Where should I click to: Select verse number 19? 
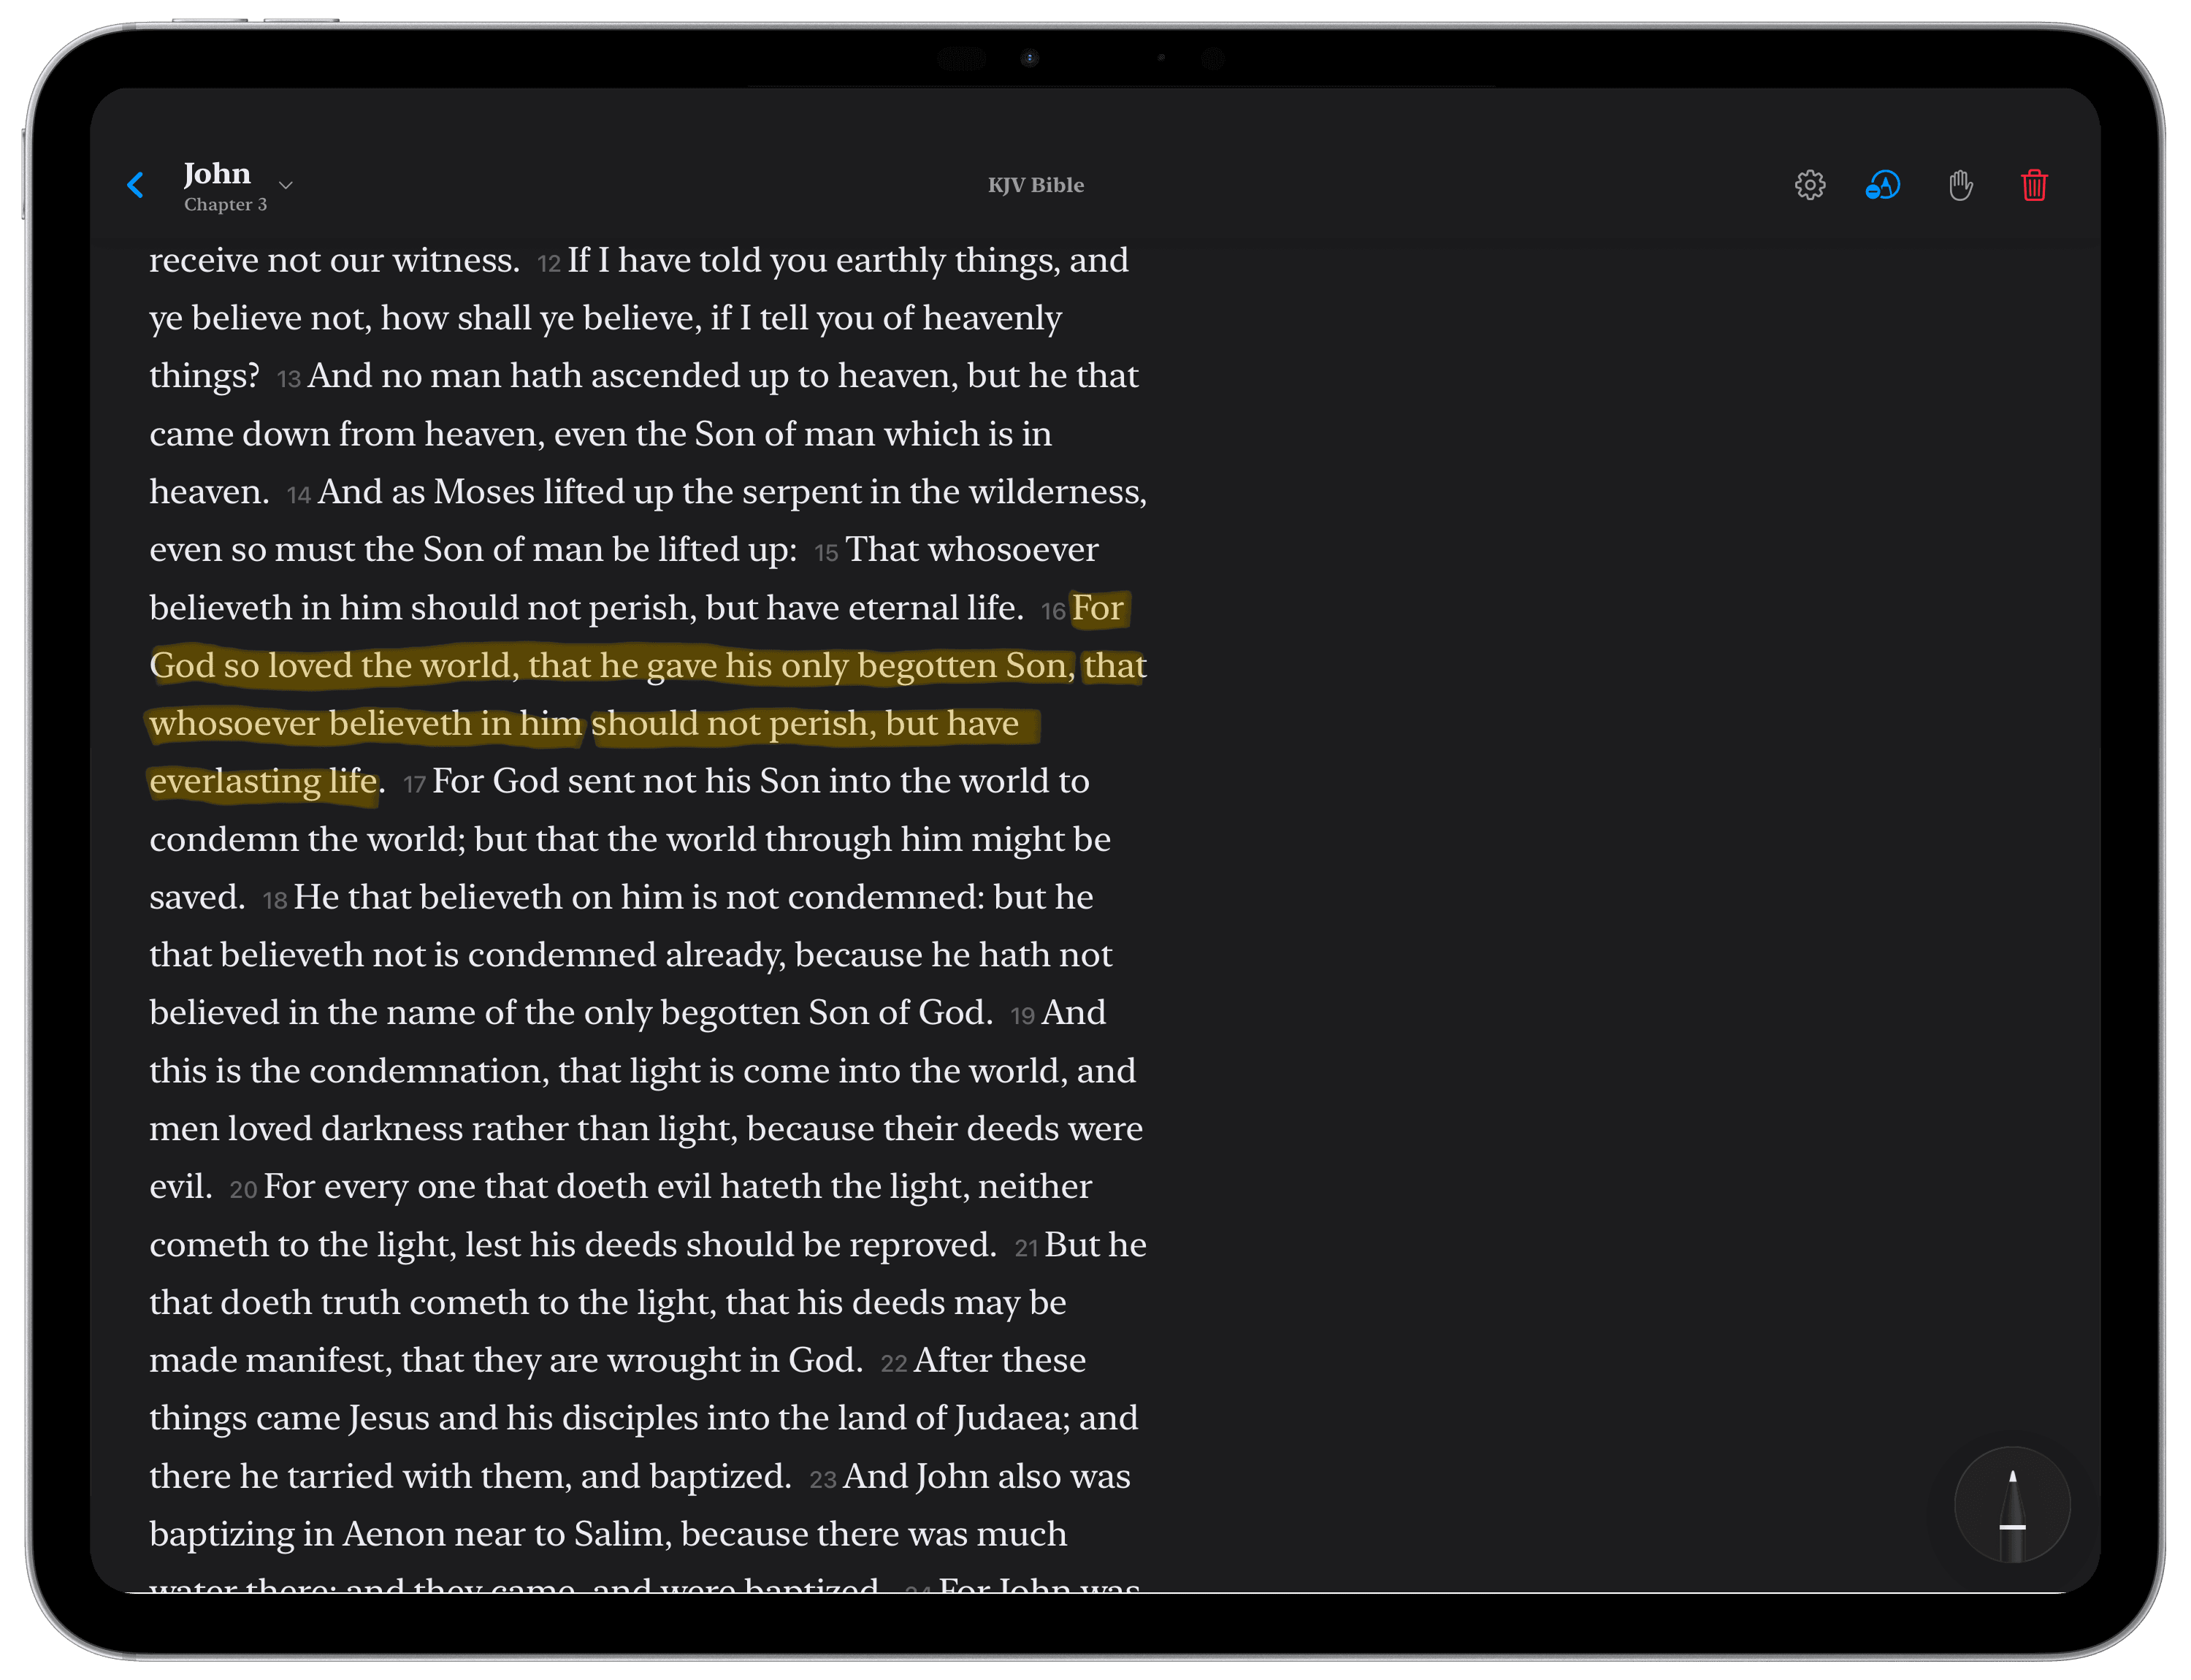coord(1022,1016)
